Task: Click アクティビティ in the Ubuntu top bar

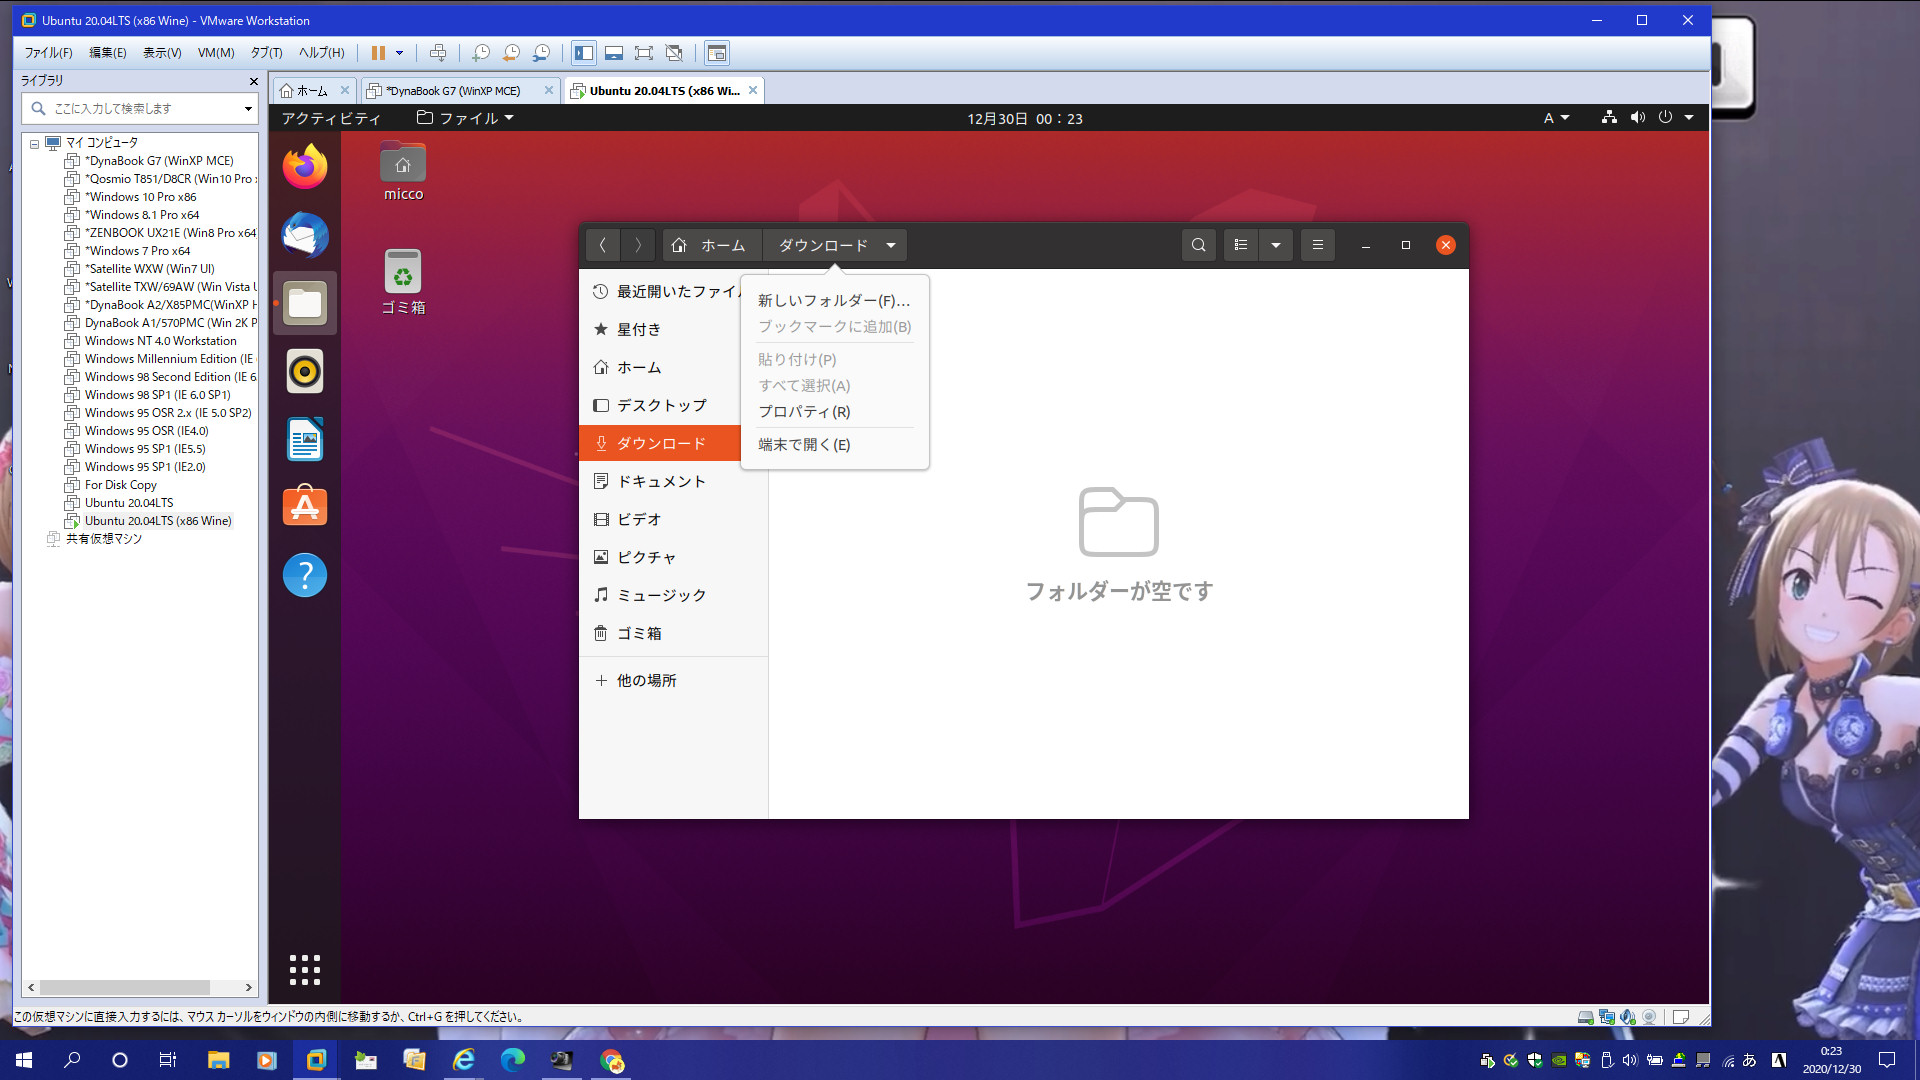Action: pos(331,118)
